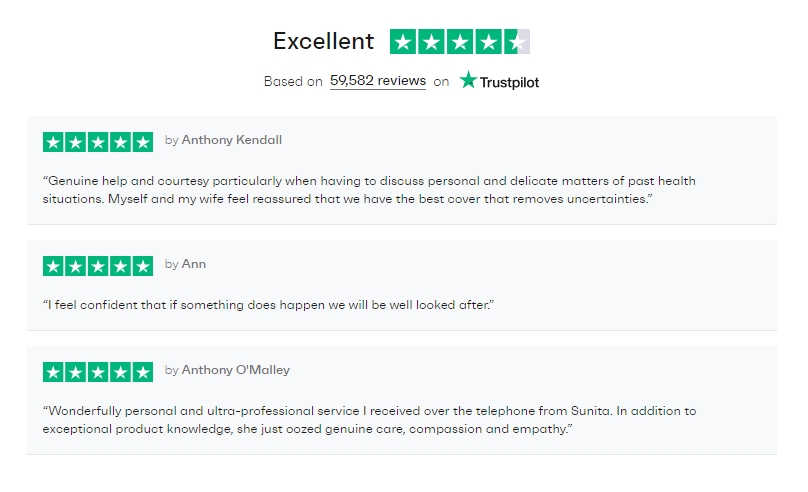Click the Excellent rating heading
Image resolution: width=808 pixels, height=492 pixels.
(x=324, y=41)
